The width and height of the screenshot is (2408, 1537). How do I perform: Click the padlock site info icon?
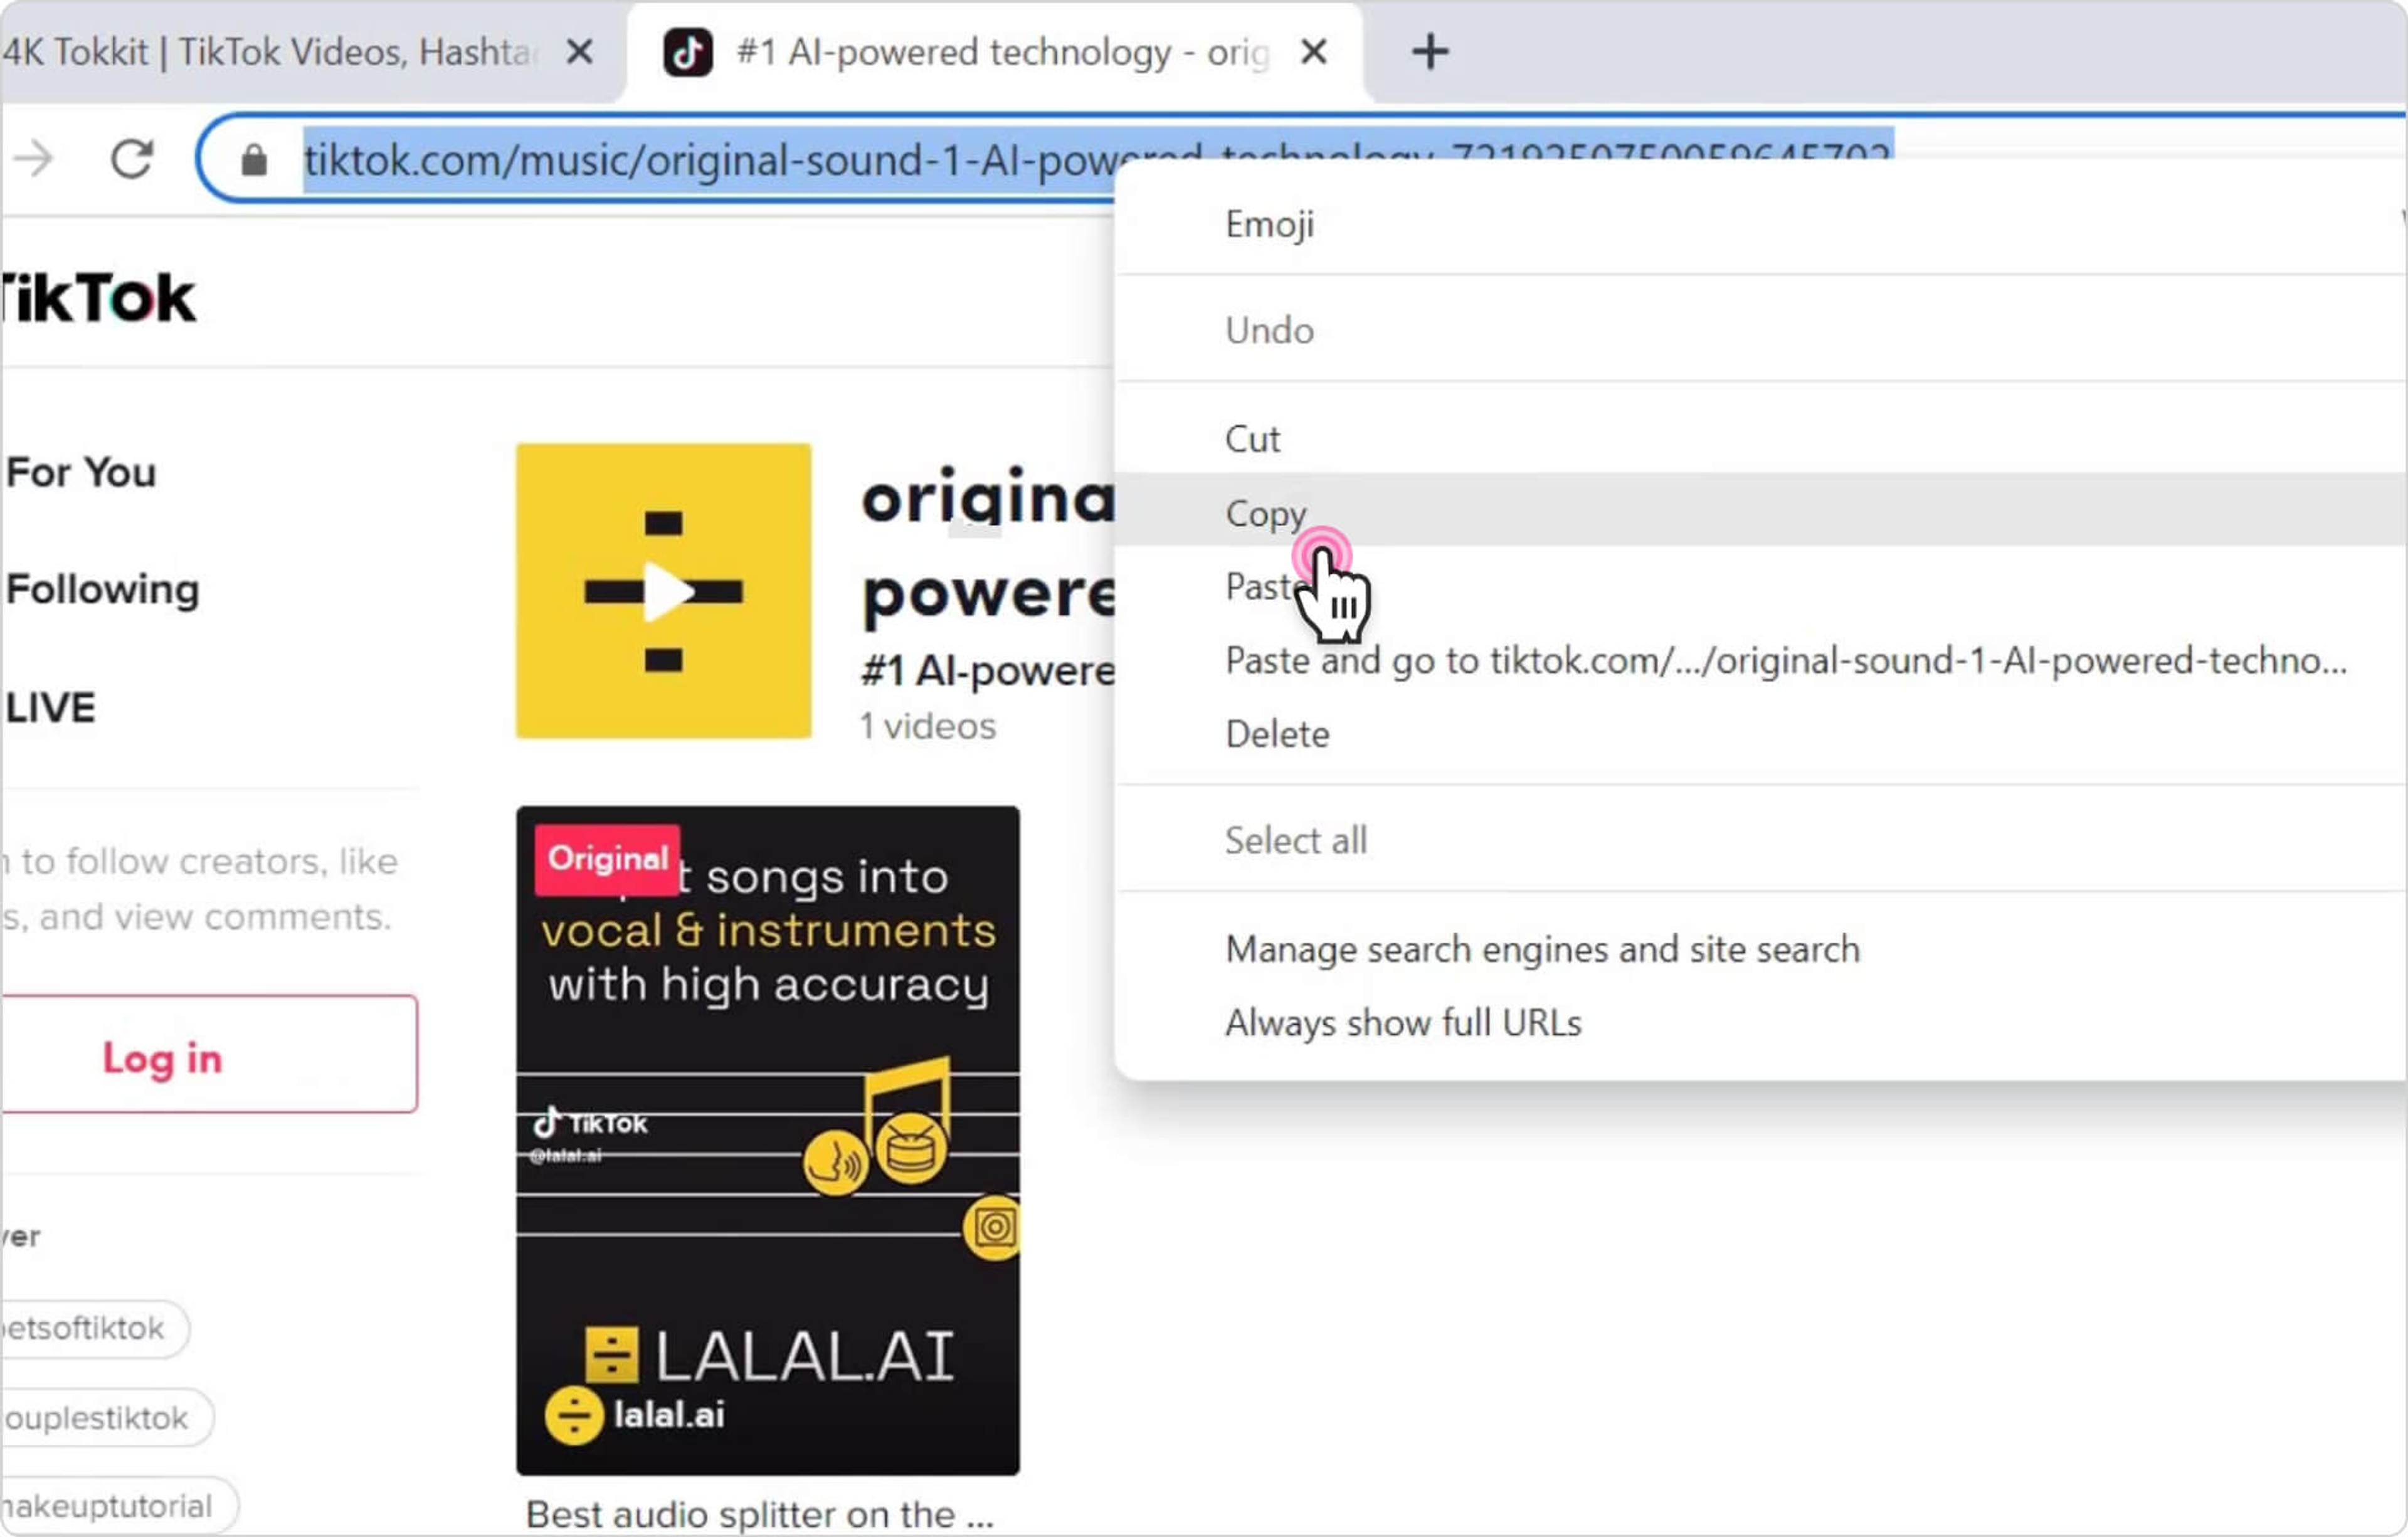click(x=254, y=160)
